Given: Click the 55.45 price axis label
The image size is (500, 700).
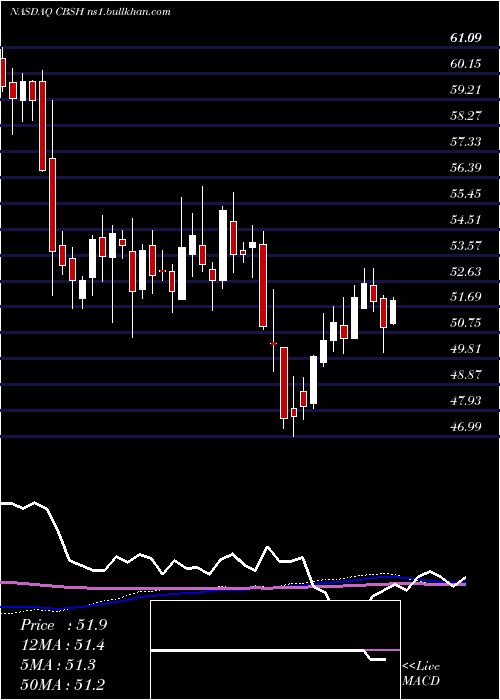Looking at the screenshot, I should (466, 194).
